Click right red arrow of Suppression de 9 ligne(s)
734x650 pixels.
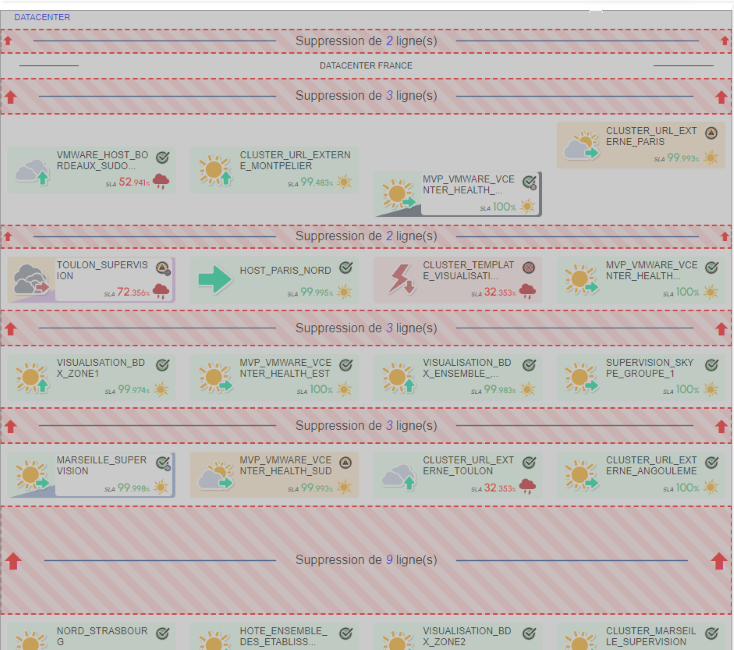[718, 561]
